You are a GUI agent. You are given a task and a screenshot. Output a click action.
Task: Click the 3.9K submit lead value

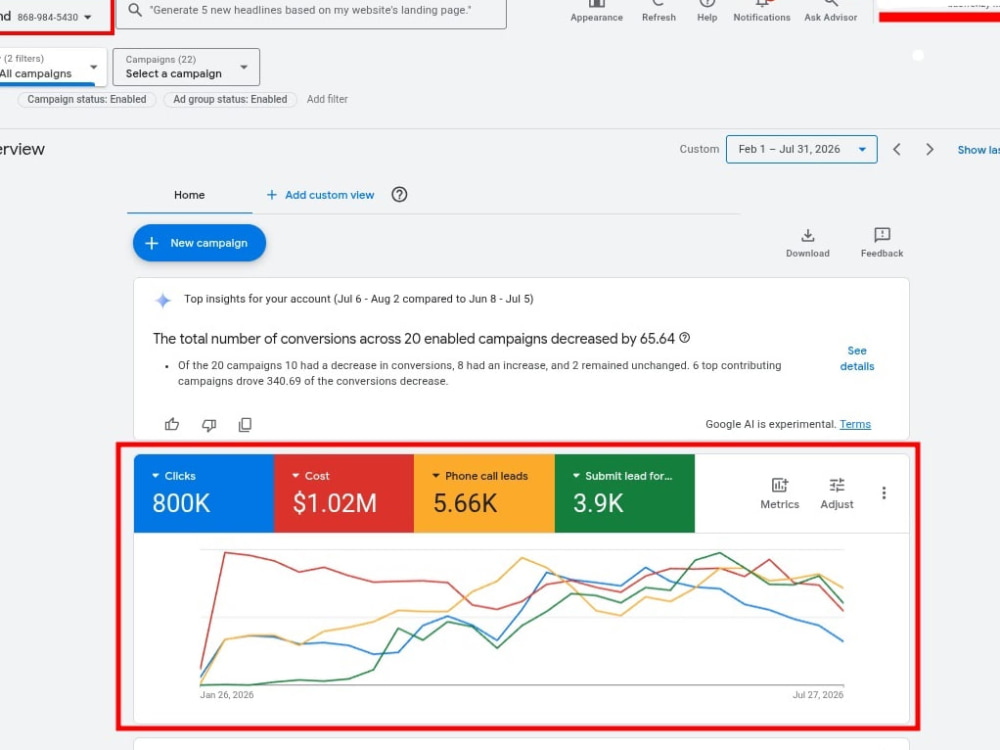[598, 503]
